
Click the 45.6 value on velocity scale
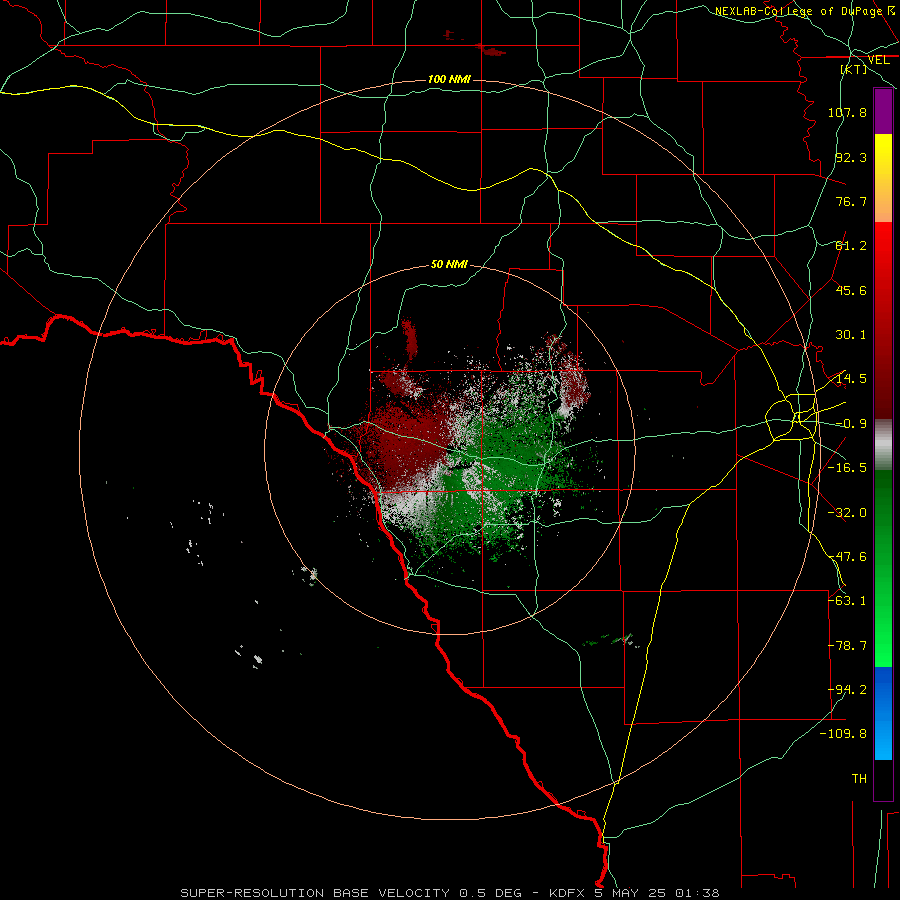851,290
